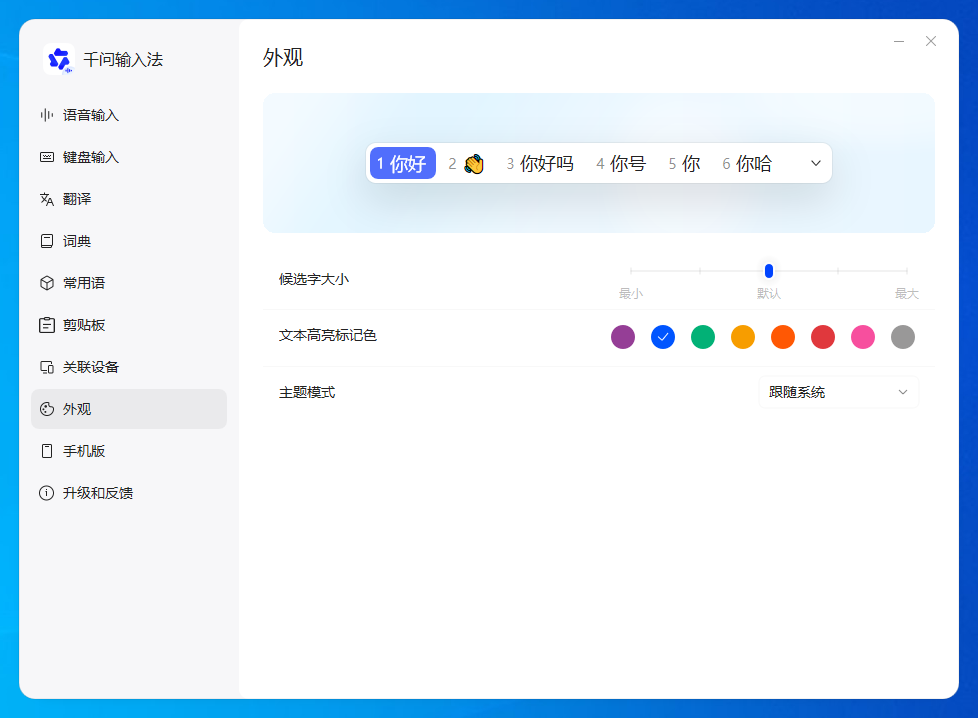
Task: Click candidate 6 你哈
Action: (x=747, y=163)
